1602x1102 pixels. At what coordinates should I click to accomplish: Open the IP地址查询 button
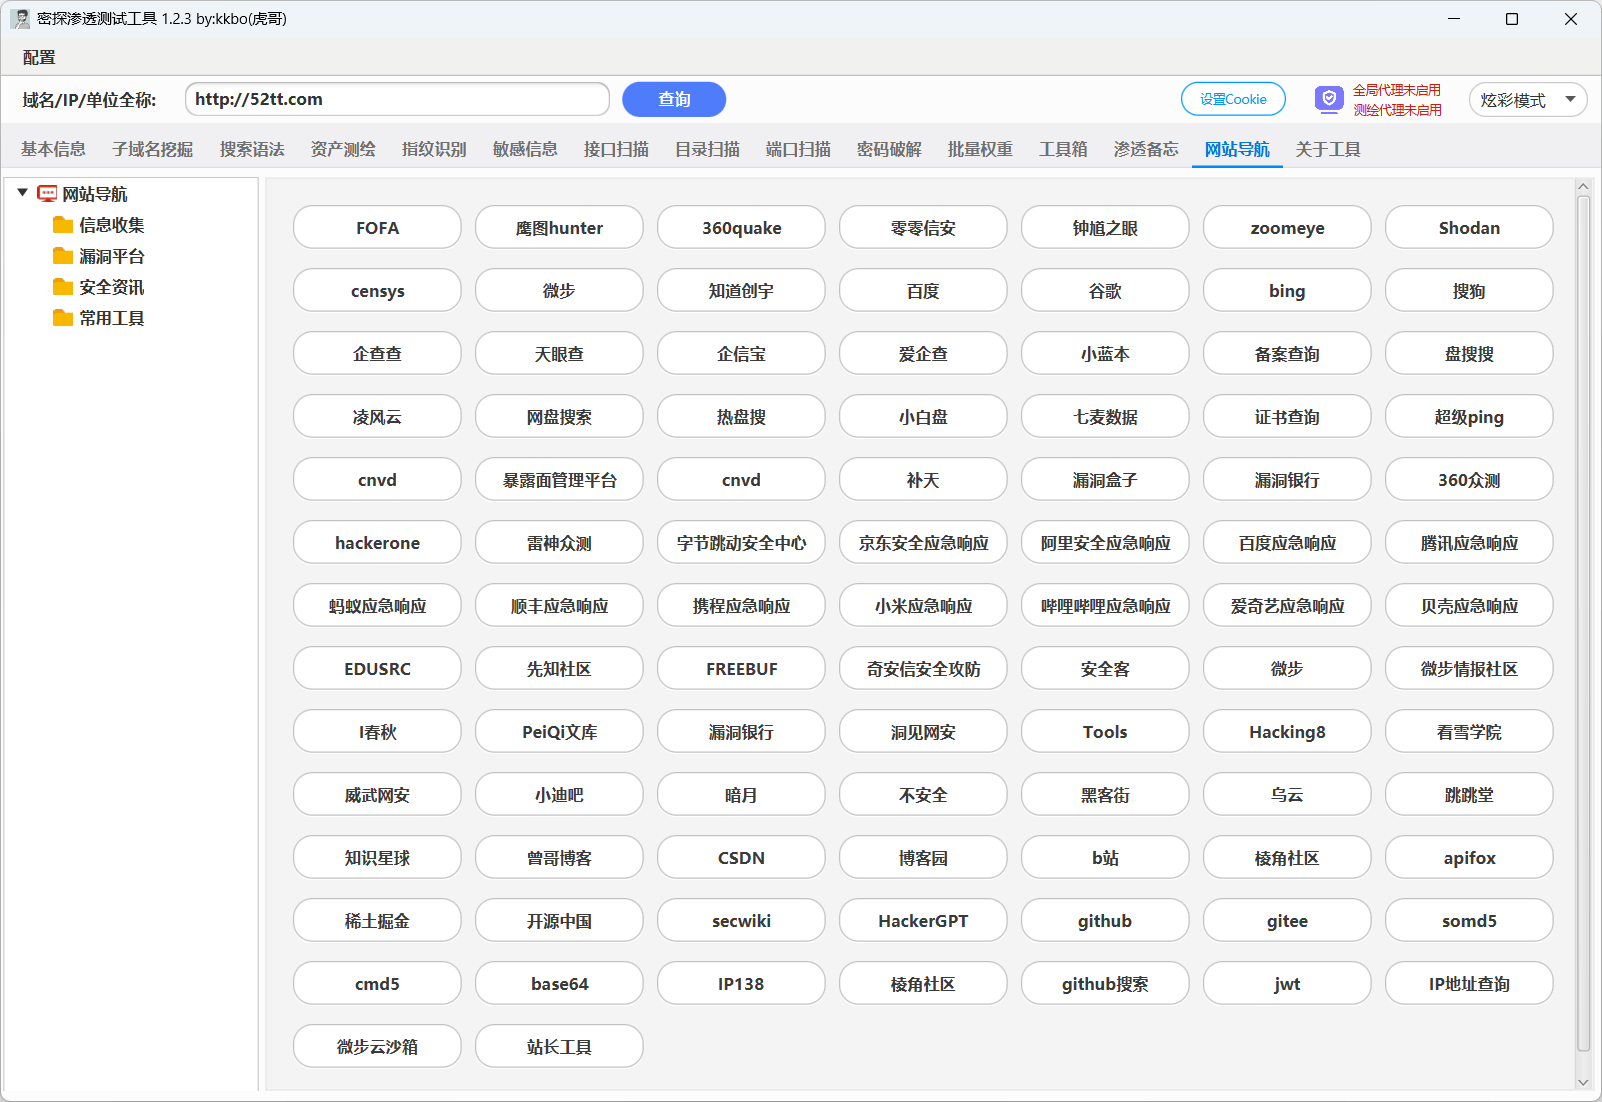pos(1469,983)
